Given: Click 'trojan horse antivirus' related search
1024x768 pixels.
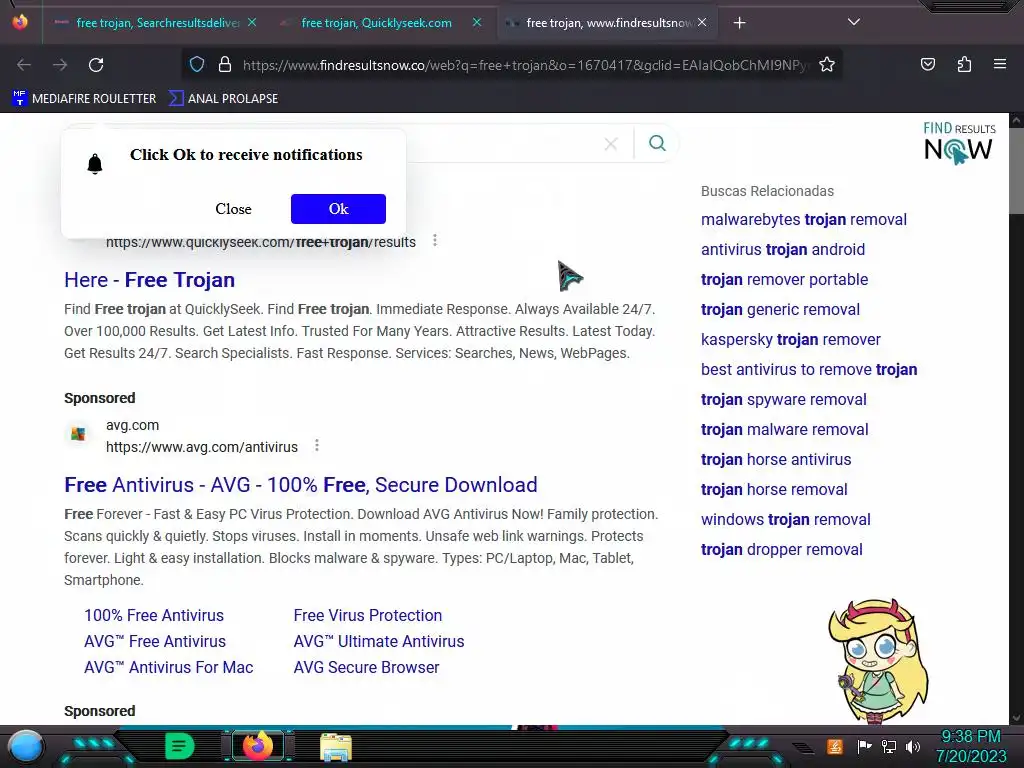Looking at the screenshot, I should pyautogui.click(x=776, y=460).
